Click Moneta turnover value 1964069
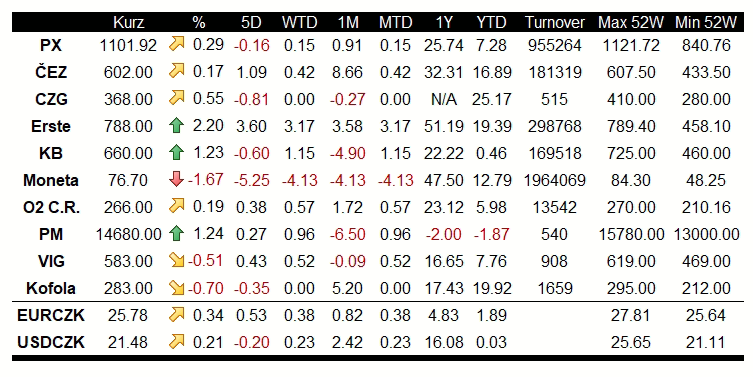This screenshot has height=377, width=753. coord(555,180)
